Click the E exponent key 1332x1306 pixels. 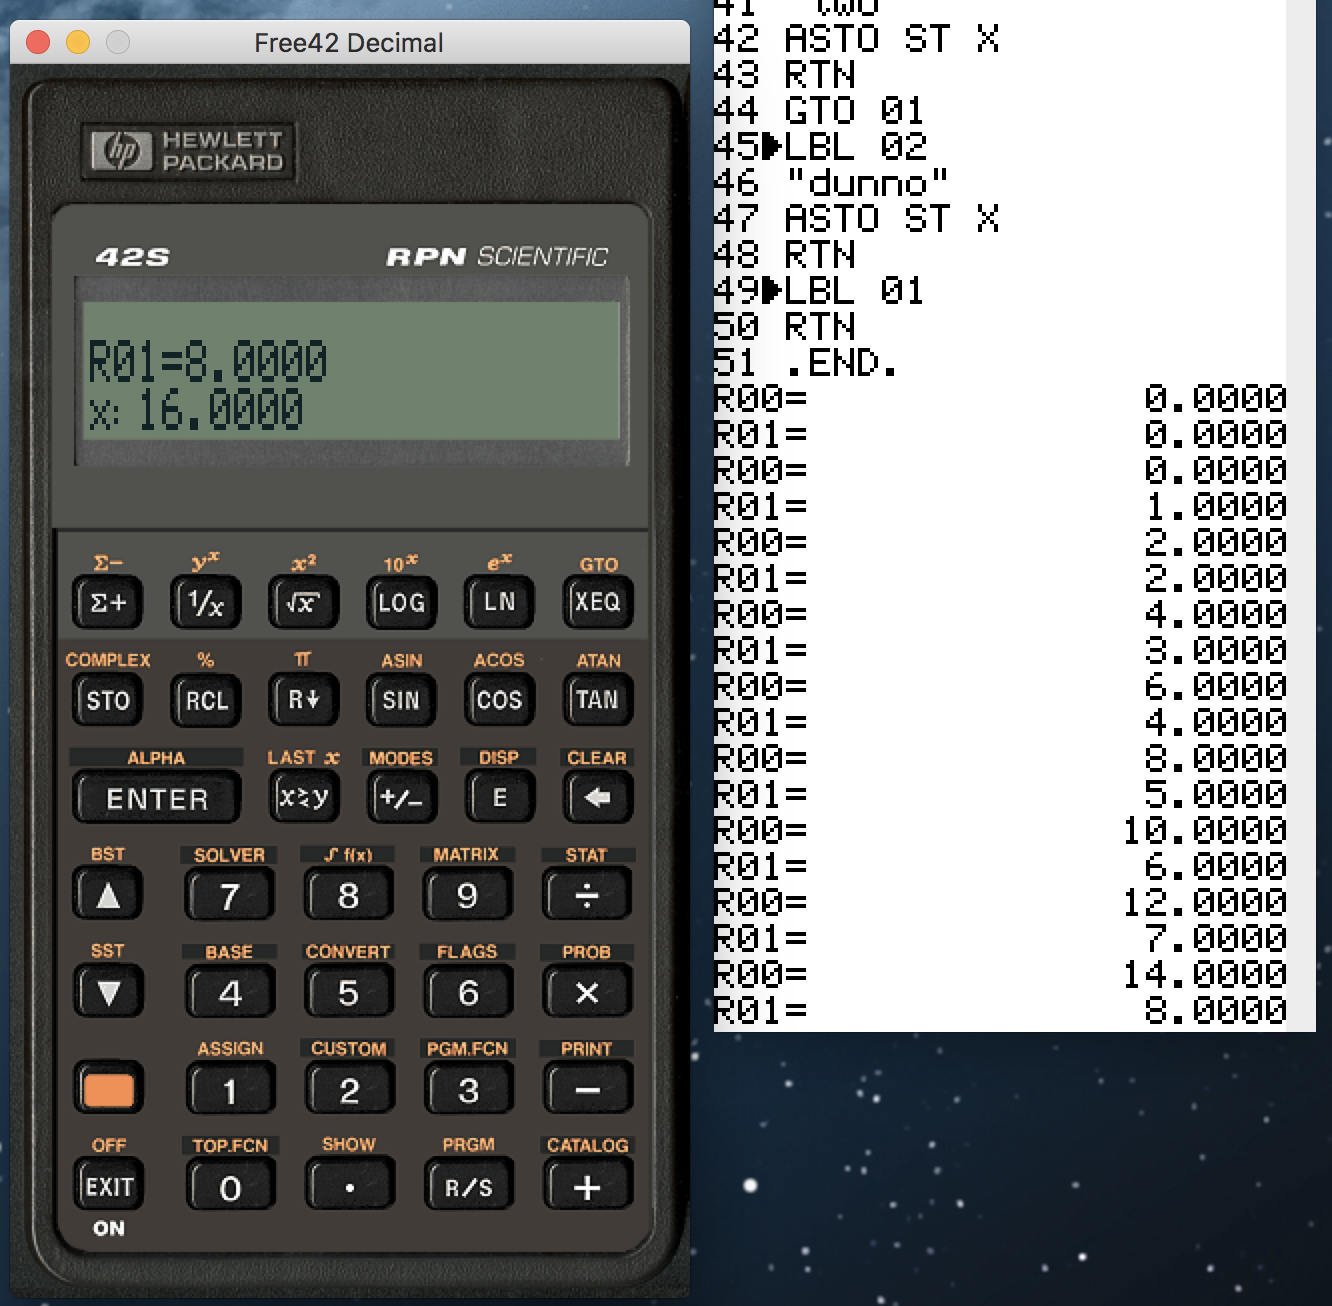click(x=499, y=798)
